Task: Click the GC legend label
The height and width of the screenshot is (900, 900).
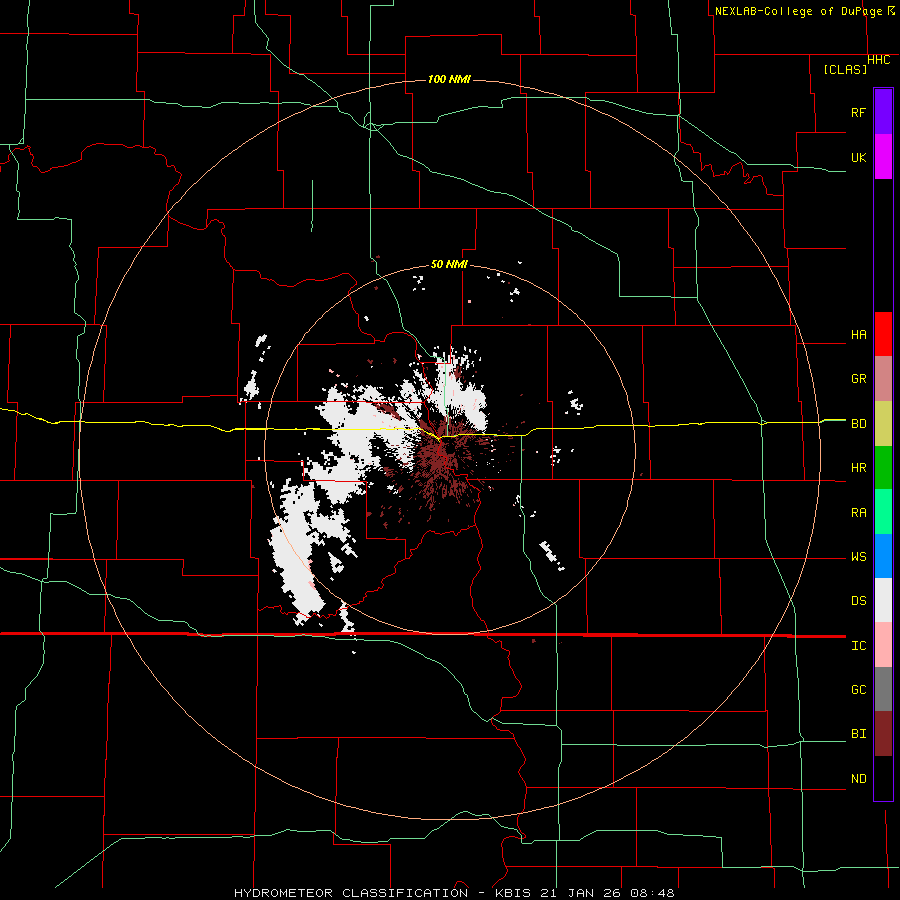Action: pyautogui.click(x=859, y=690)
